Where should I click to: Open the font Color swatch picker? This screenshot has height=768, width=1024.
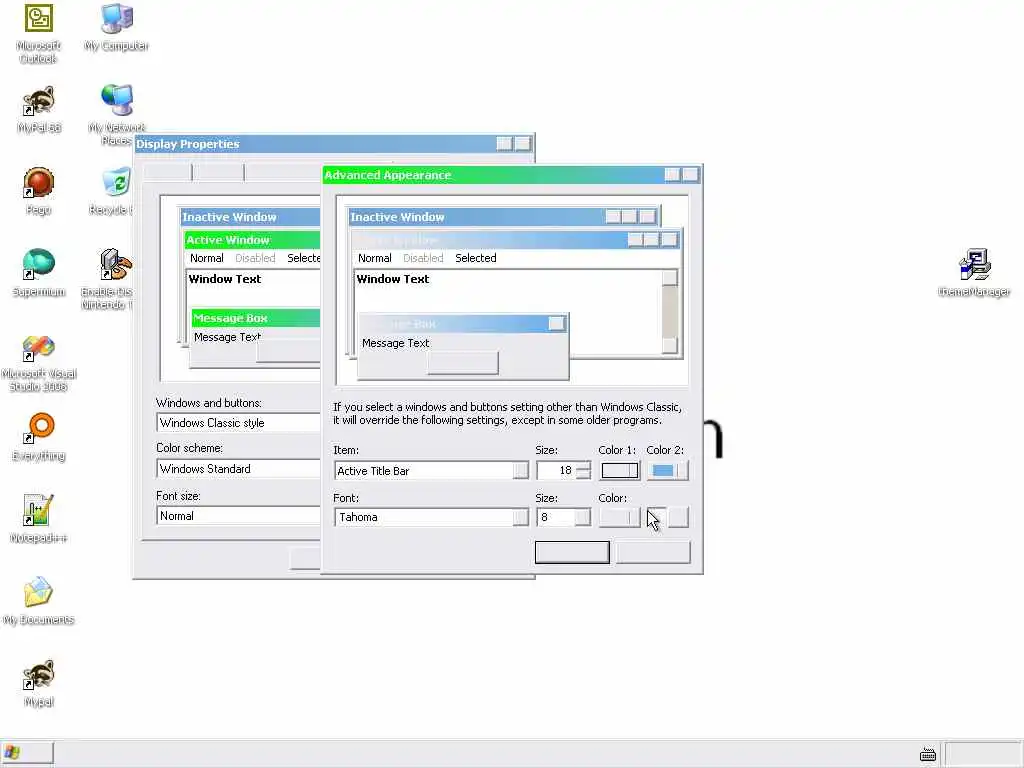(x=619, y=517)
